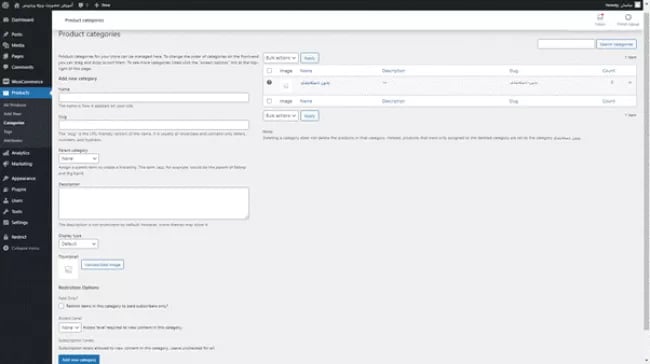Screen dimensions: 650x364
Task: Sort by Description in the table footer
Action: pyautogui.click(x=393, y=101)
